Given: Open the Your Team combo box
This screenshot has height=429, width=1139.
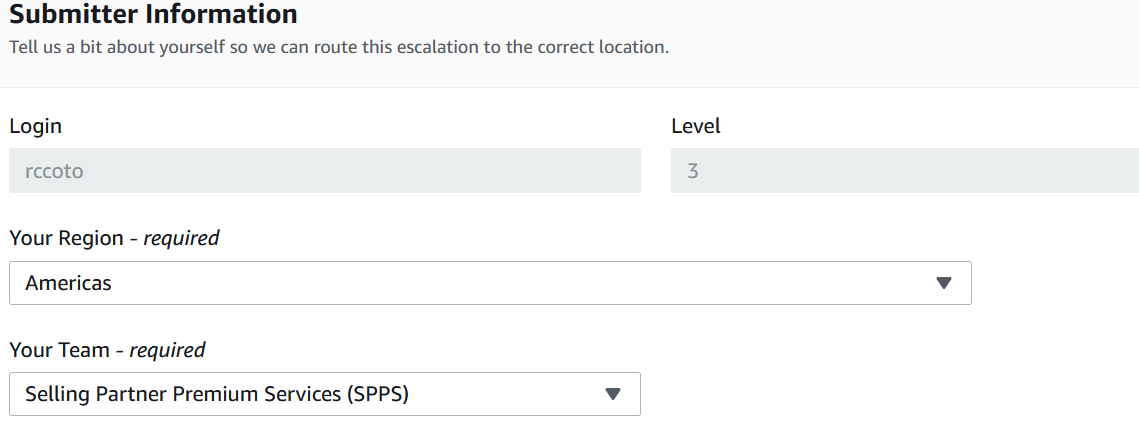Looking at the screenshot, I should pyautogui.click(x=325, y=394).
